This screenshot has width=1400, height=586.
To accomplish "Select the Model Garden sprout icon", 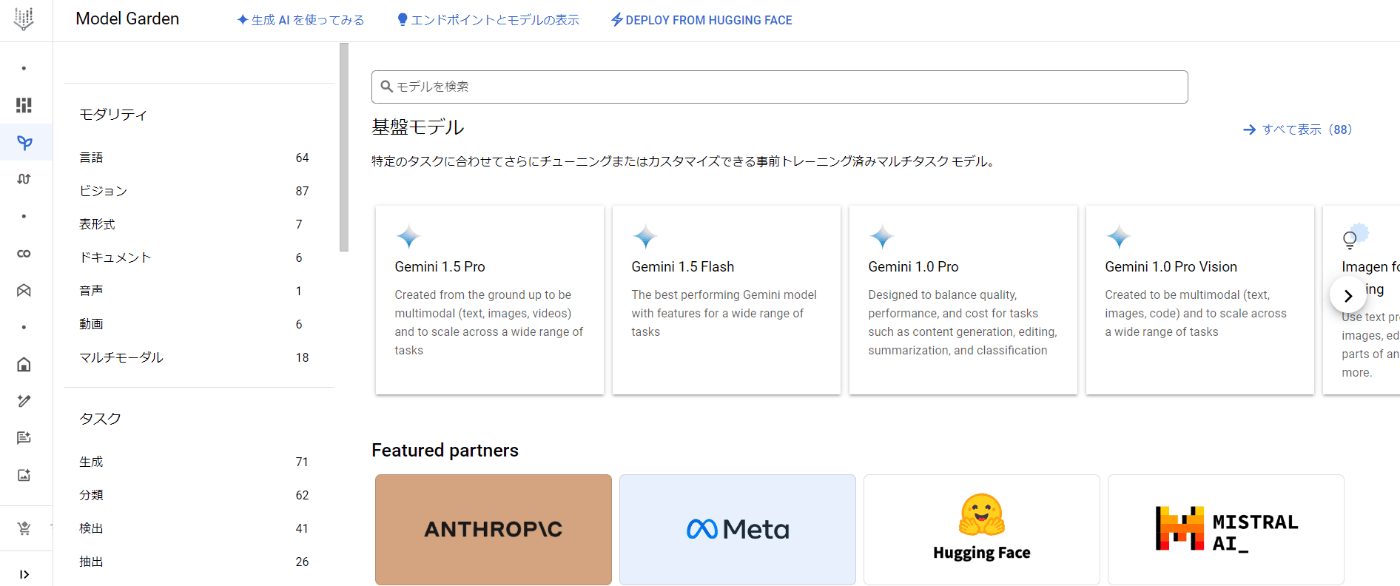I will [24, 143].
